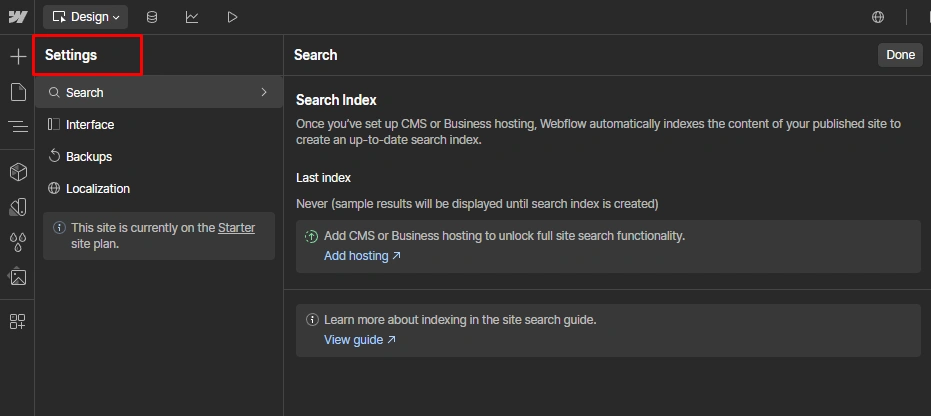Viewport: 931px width, 416px height.
Task: Open the Apps grid icon
Action: pos(18,322)
